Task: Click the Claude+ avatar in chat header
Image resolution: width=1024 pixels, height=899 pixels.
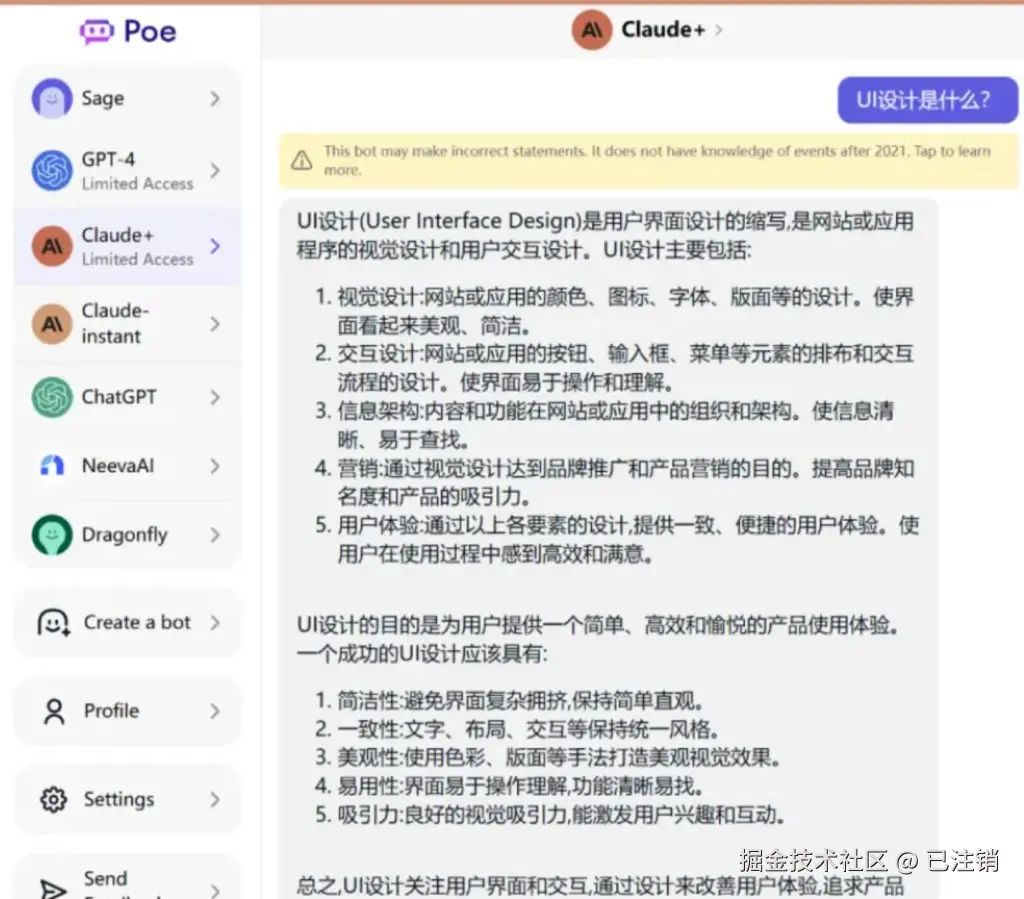Action: [592, 30]
